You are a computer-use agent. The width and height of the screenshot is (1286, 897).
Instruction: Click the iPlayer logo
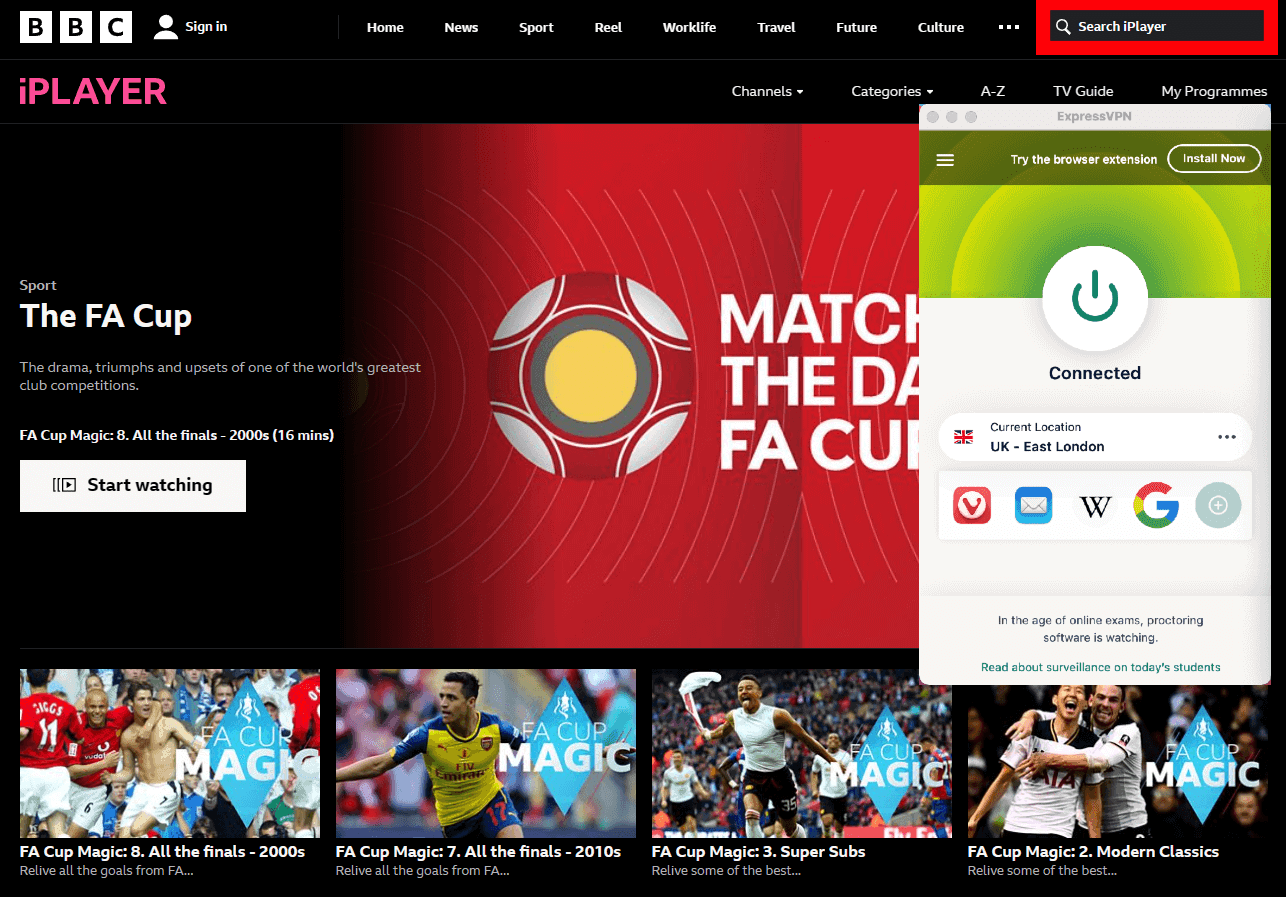93,92
